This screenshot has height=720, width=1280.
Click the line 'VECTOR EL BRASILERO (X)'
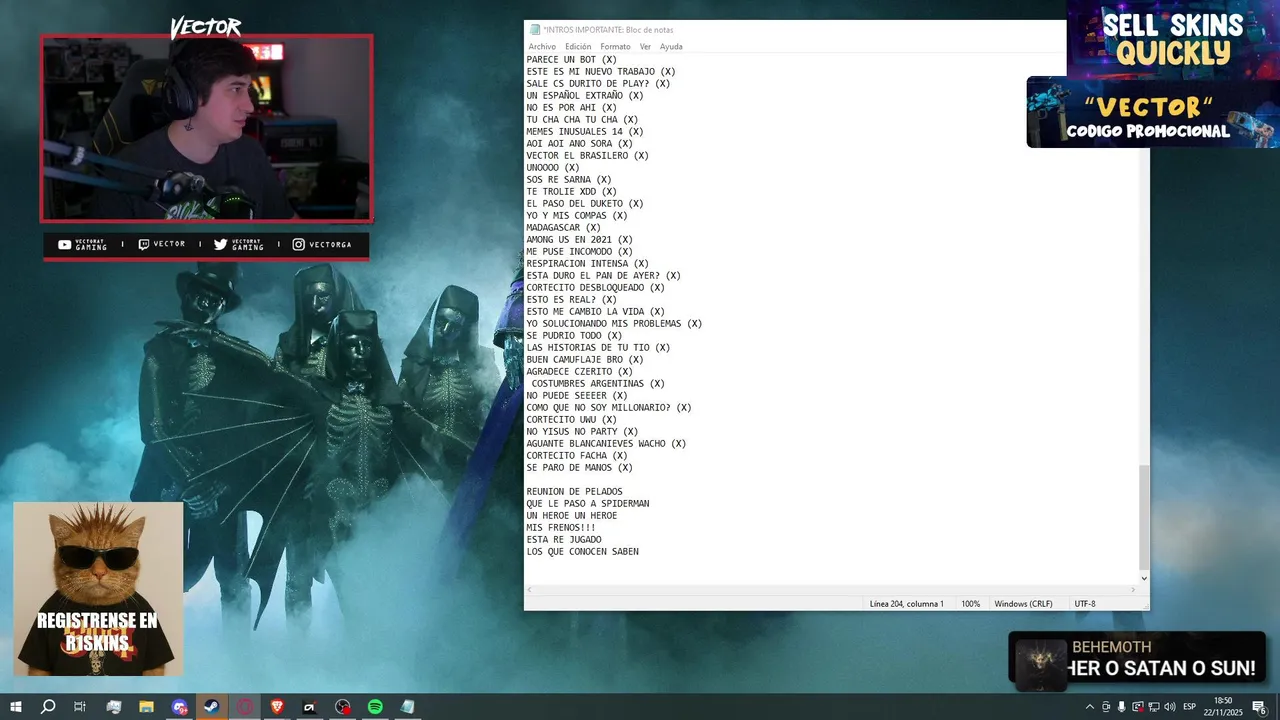click(588, 156)
